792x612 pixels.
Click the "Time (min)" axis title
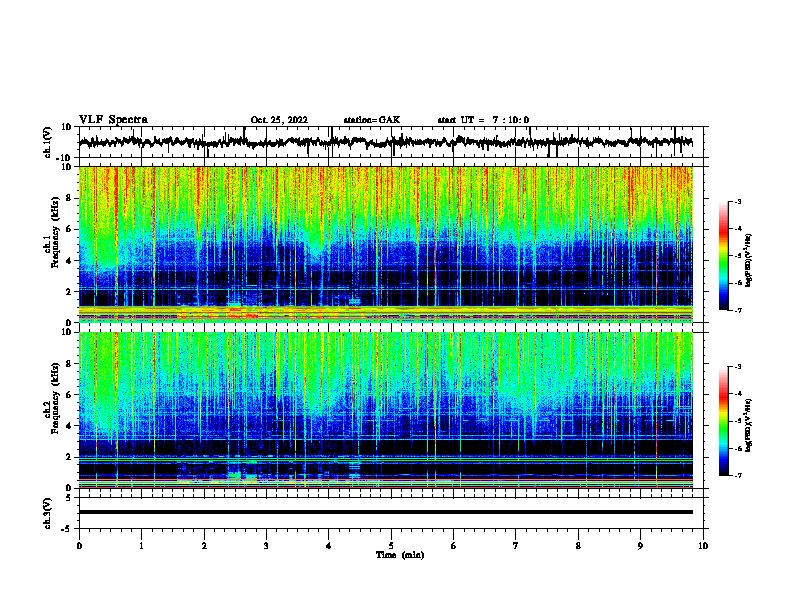pos(400,555)
